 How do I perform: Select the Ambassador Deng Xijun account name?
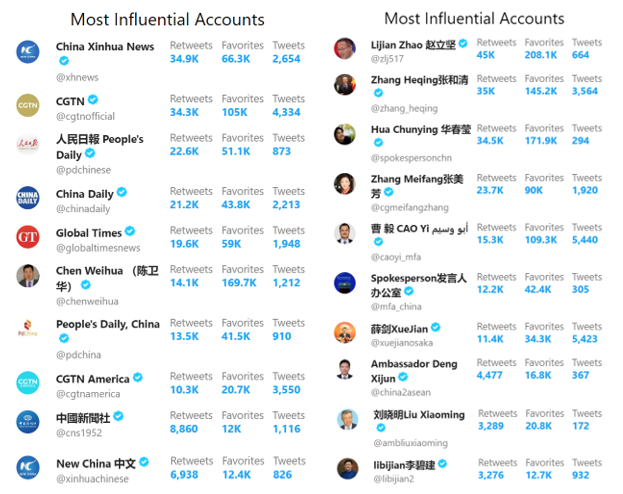tap(414, 371)
